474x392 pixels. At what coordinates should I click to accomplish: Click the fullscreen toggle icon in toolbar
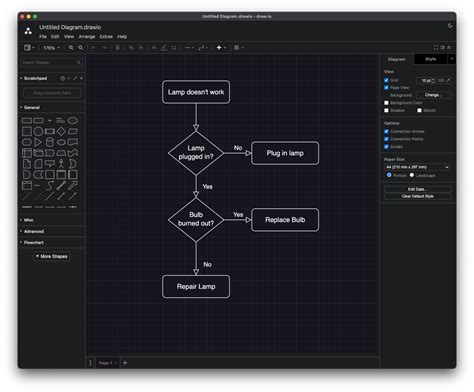tap(436, 47)
